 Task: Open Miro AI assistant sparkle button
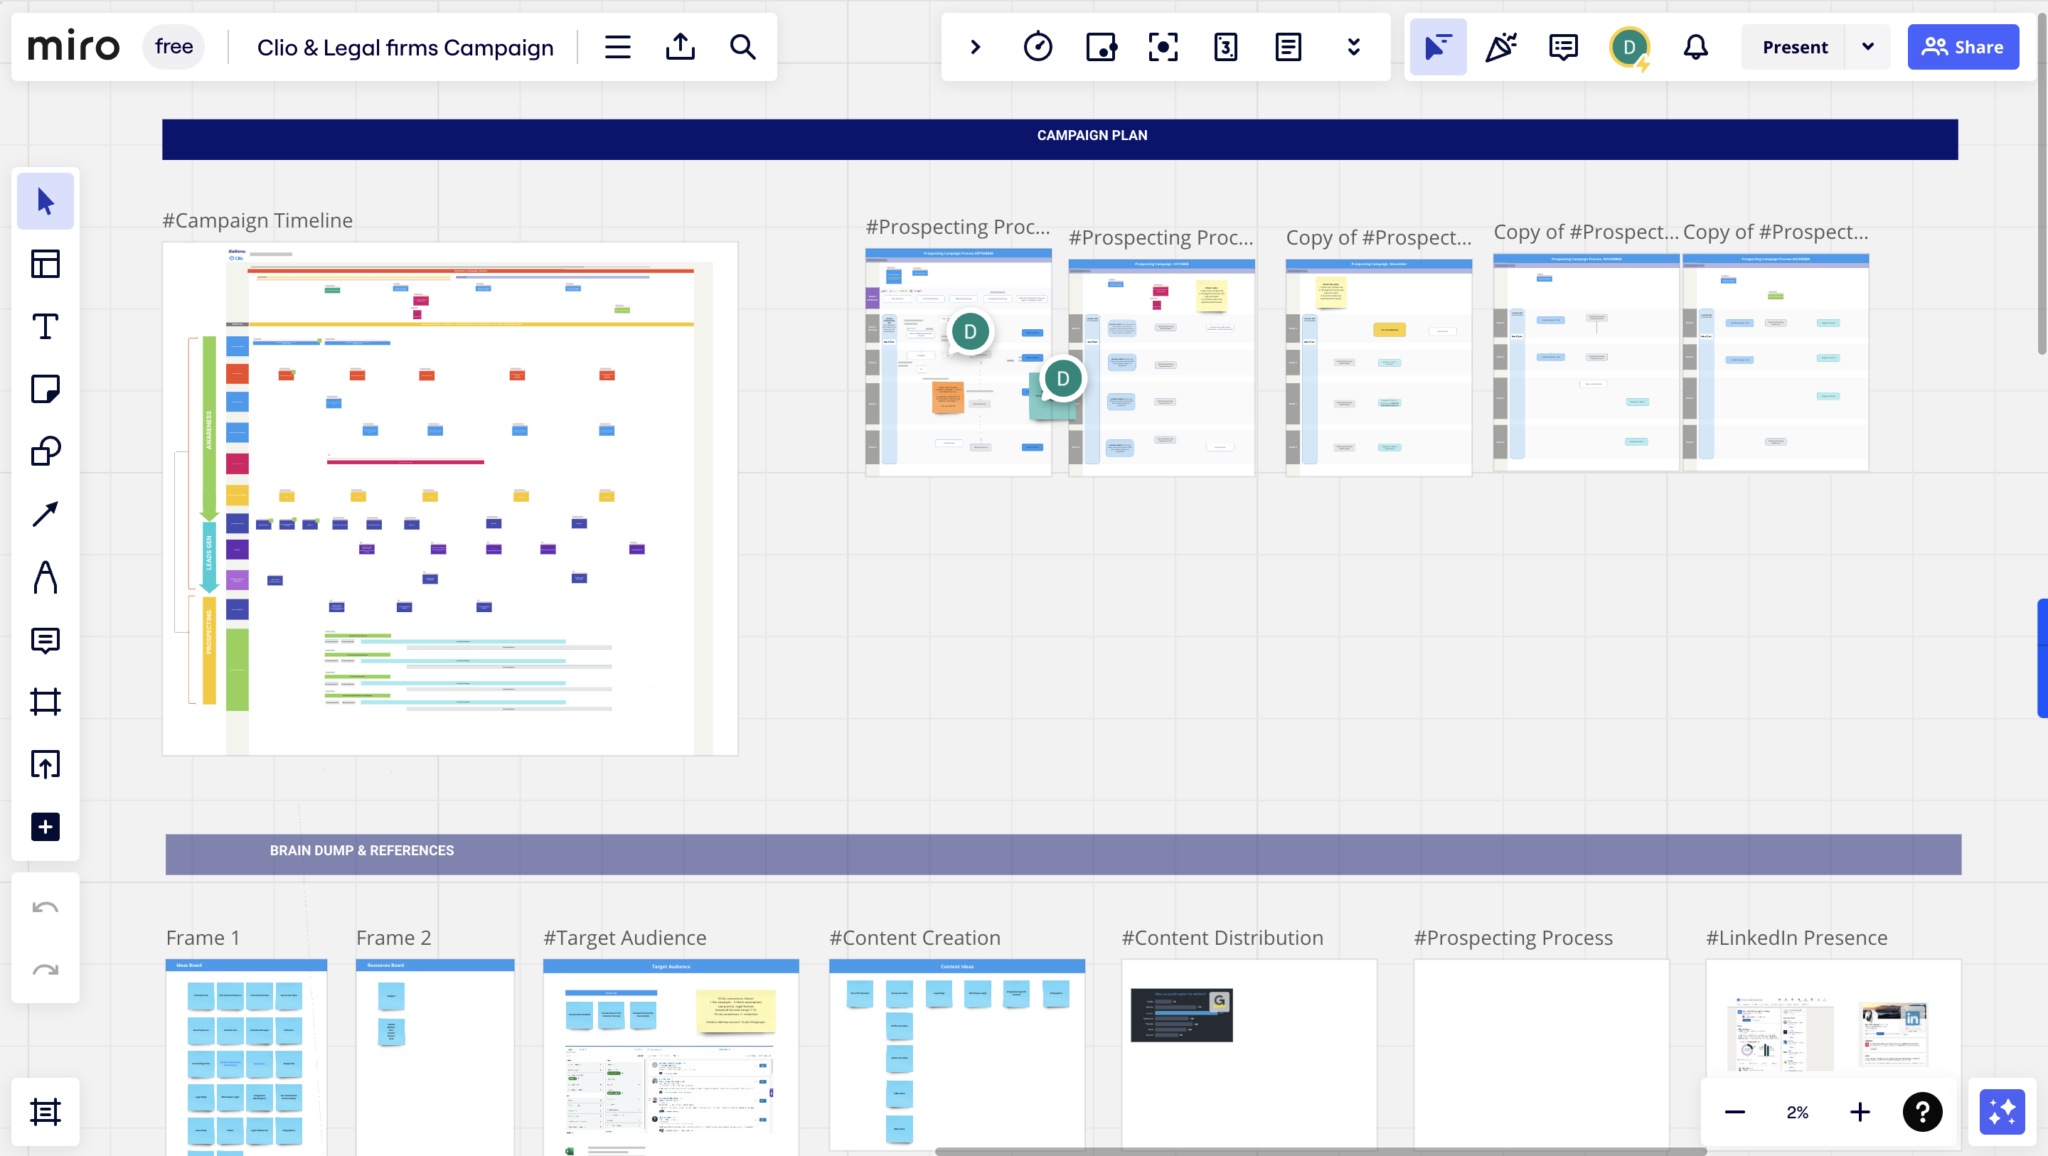coord(2002,1112)
